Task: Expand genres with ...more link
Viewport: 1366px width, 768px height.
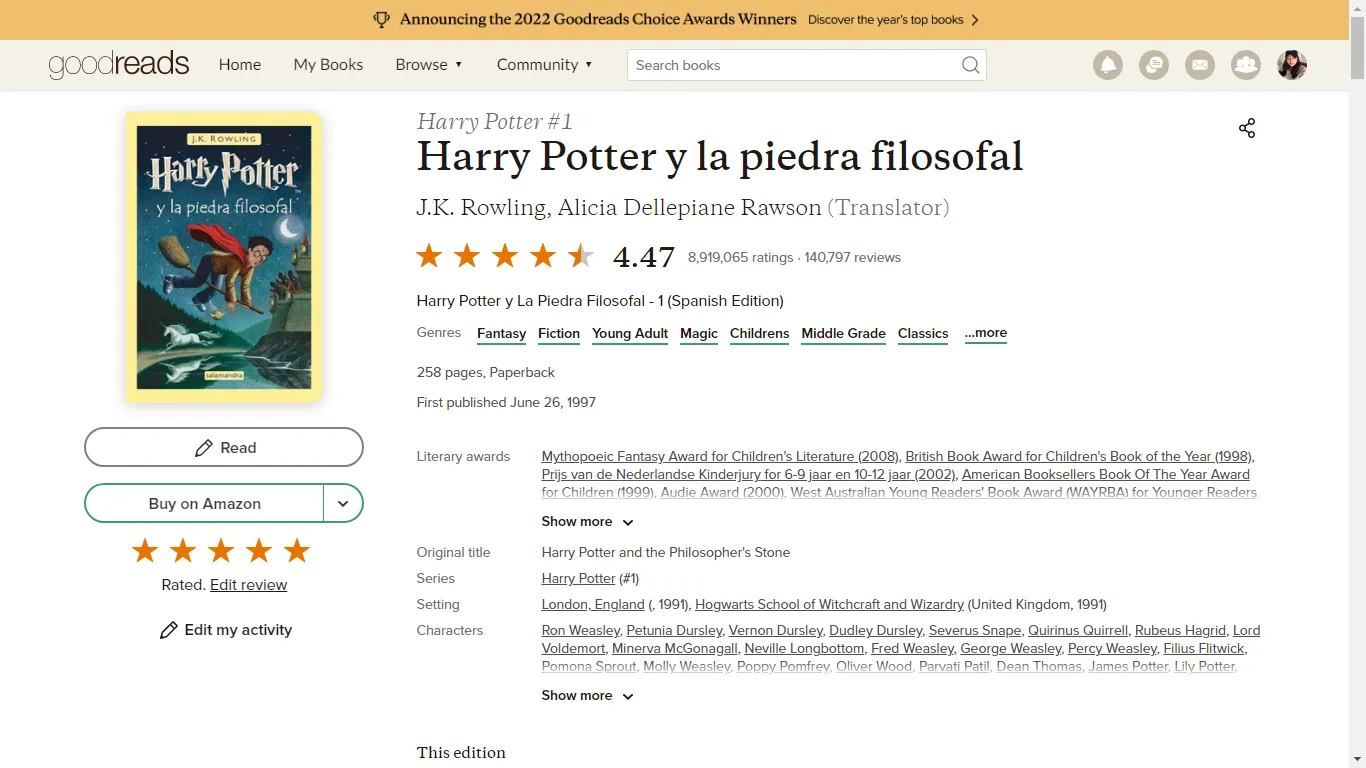Action: [x=986, y=333]
